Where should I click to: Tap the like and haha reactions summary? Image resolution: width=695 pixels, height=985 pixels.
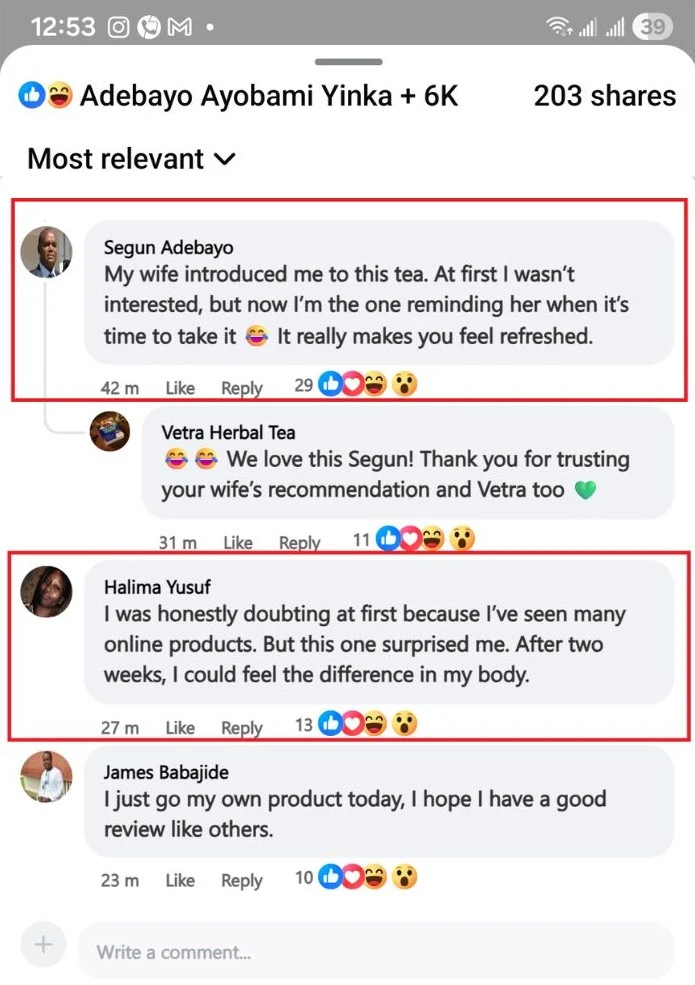pyautogui.click(x=46, y=96)
